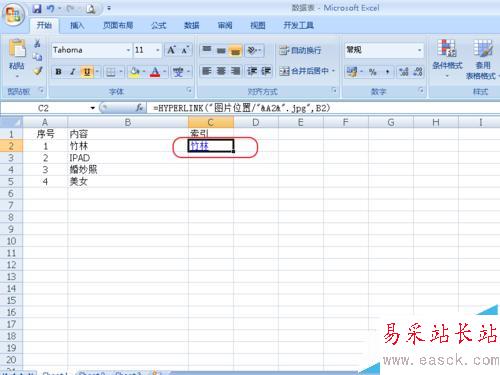The image size is (500, 375).
Task: Open the 开发工具 ribbon tab
Action: pos(298,25)
